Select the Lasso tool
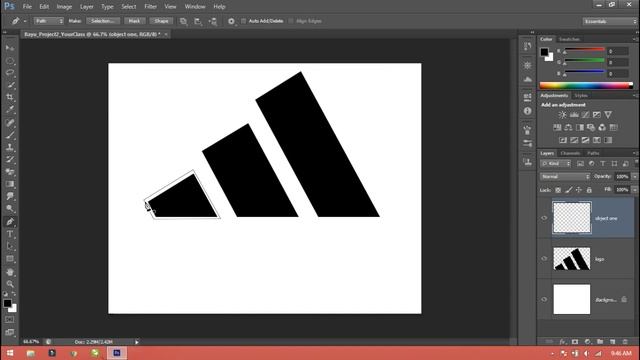This screenshot has height=360, width=640. pyautogui.click(x=10, y=73)
